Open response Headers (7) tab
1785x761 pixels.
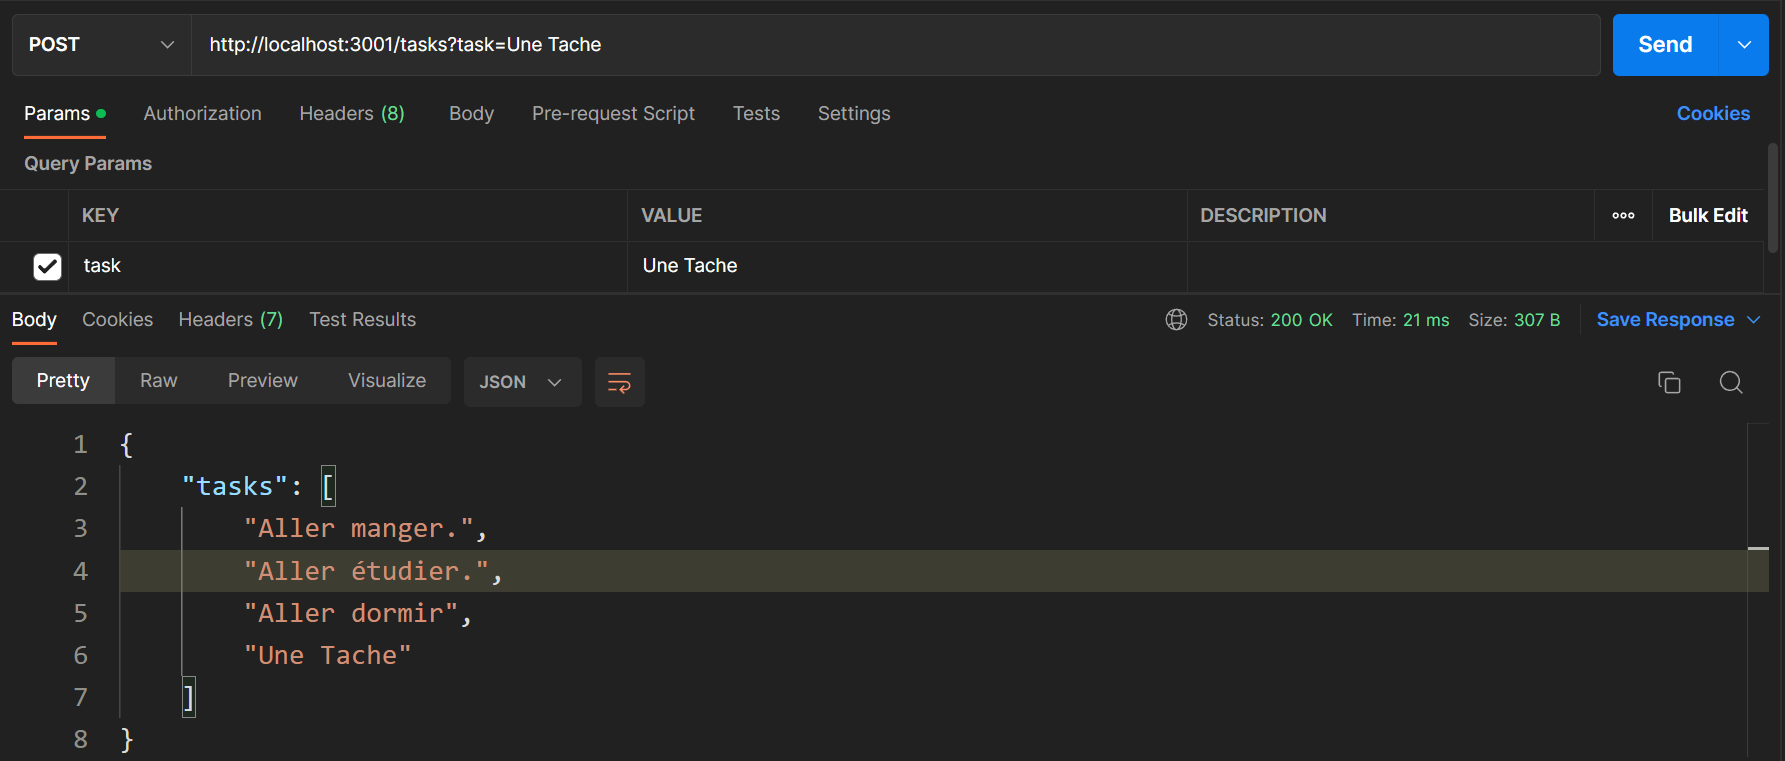click(230, 320)
